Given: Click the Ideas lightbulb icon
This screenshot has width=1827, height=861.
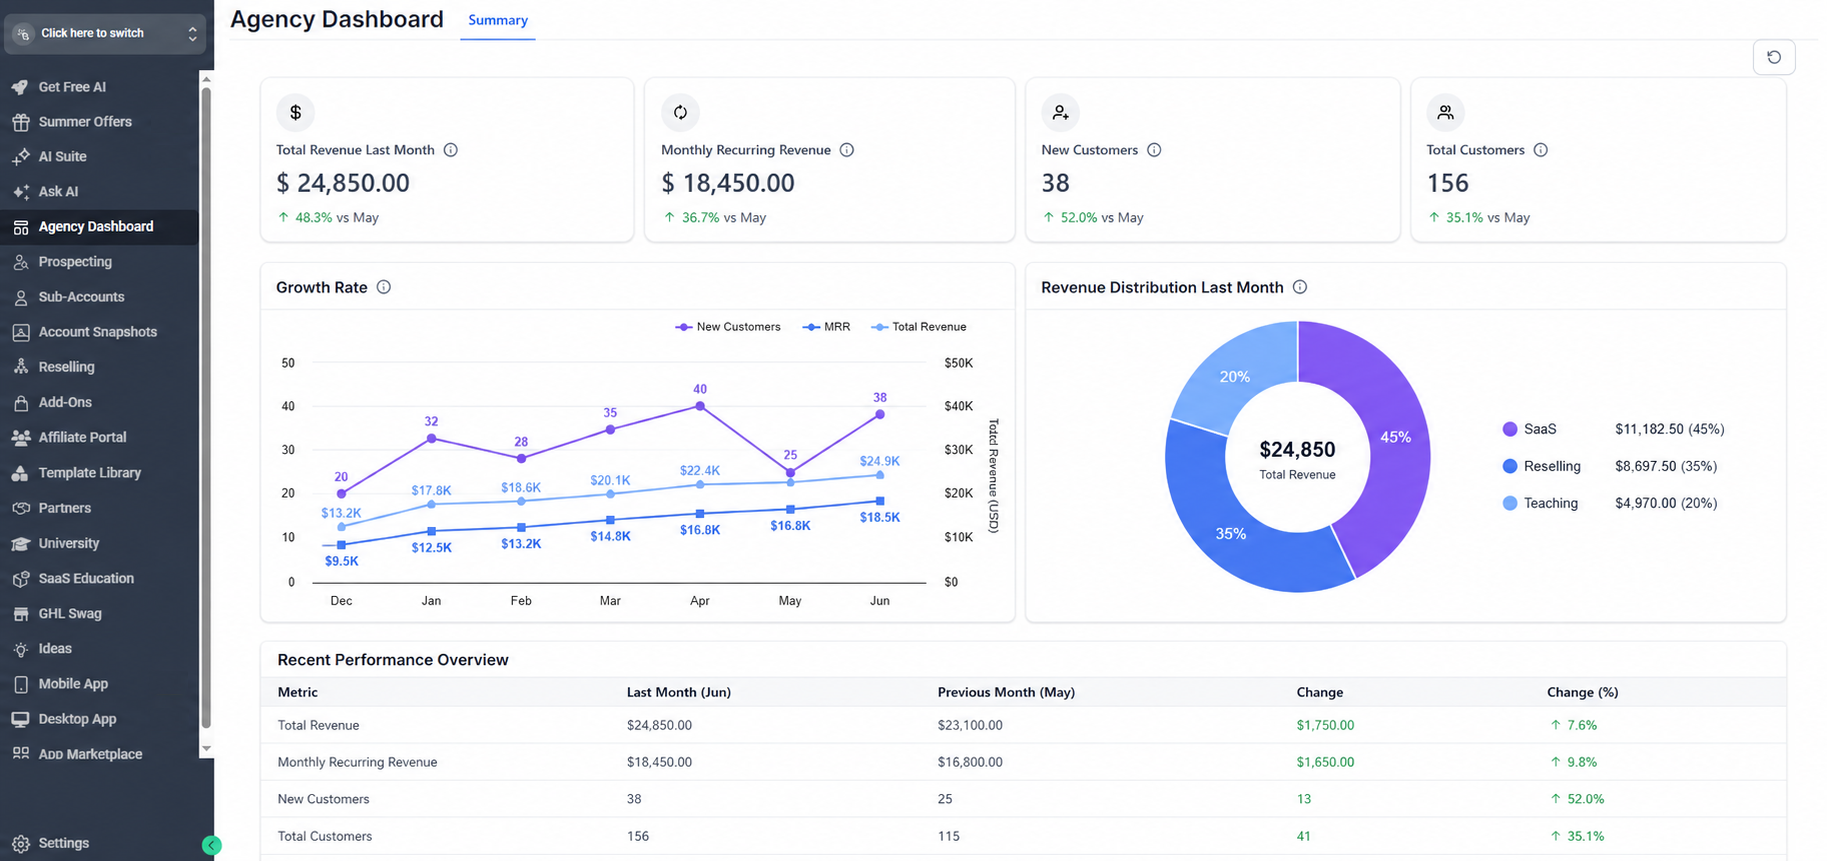Looking at the screenshot, I should pos(20,649).
